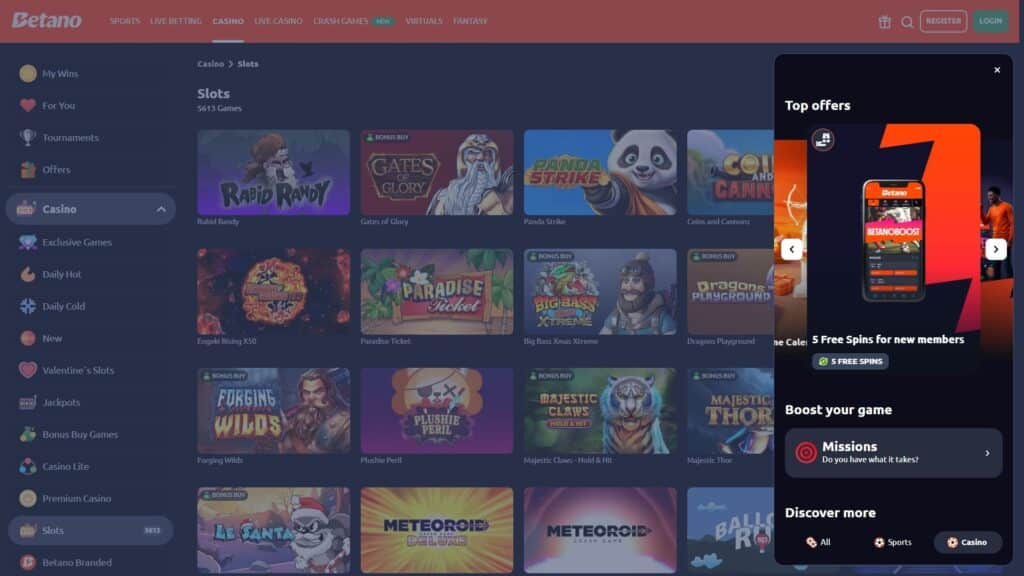Click the right carousel arrow in Top offers

pyautogui.click(x=996, y=249)
